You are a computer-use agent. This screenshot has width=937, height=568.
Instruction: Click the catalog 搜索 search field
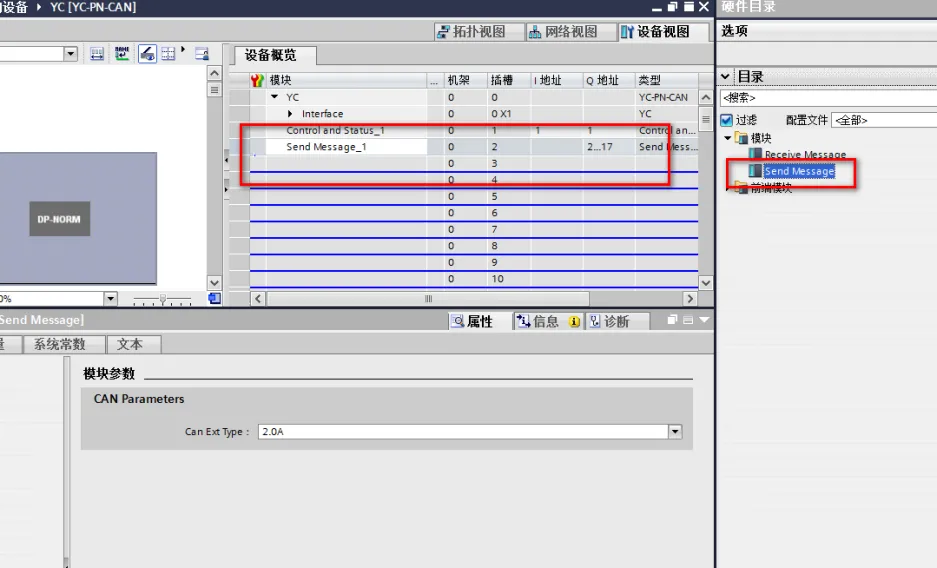click(x=828, y=97)
